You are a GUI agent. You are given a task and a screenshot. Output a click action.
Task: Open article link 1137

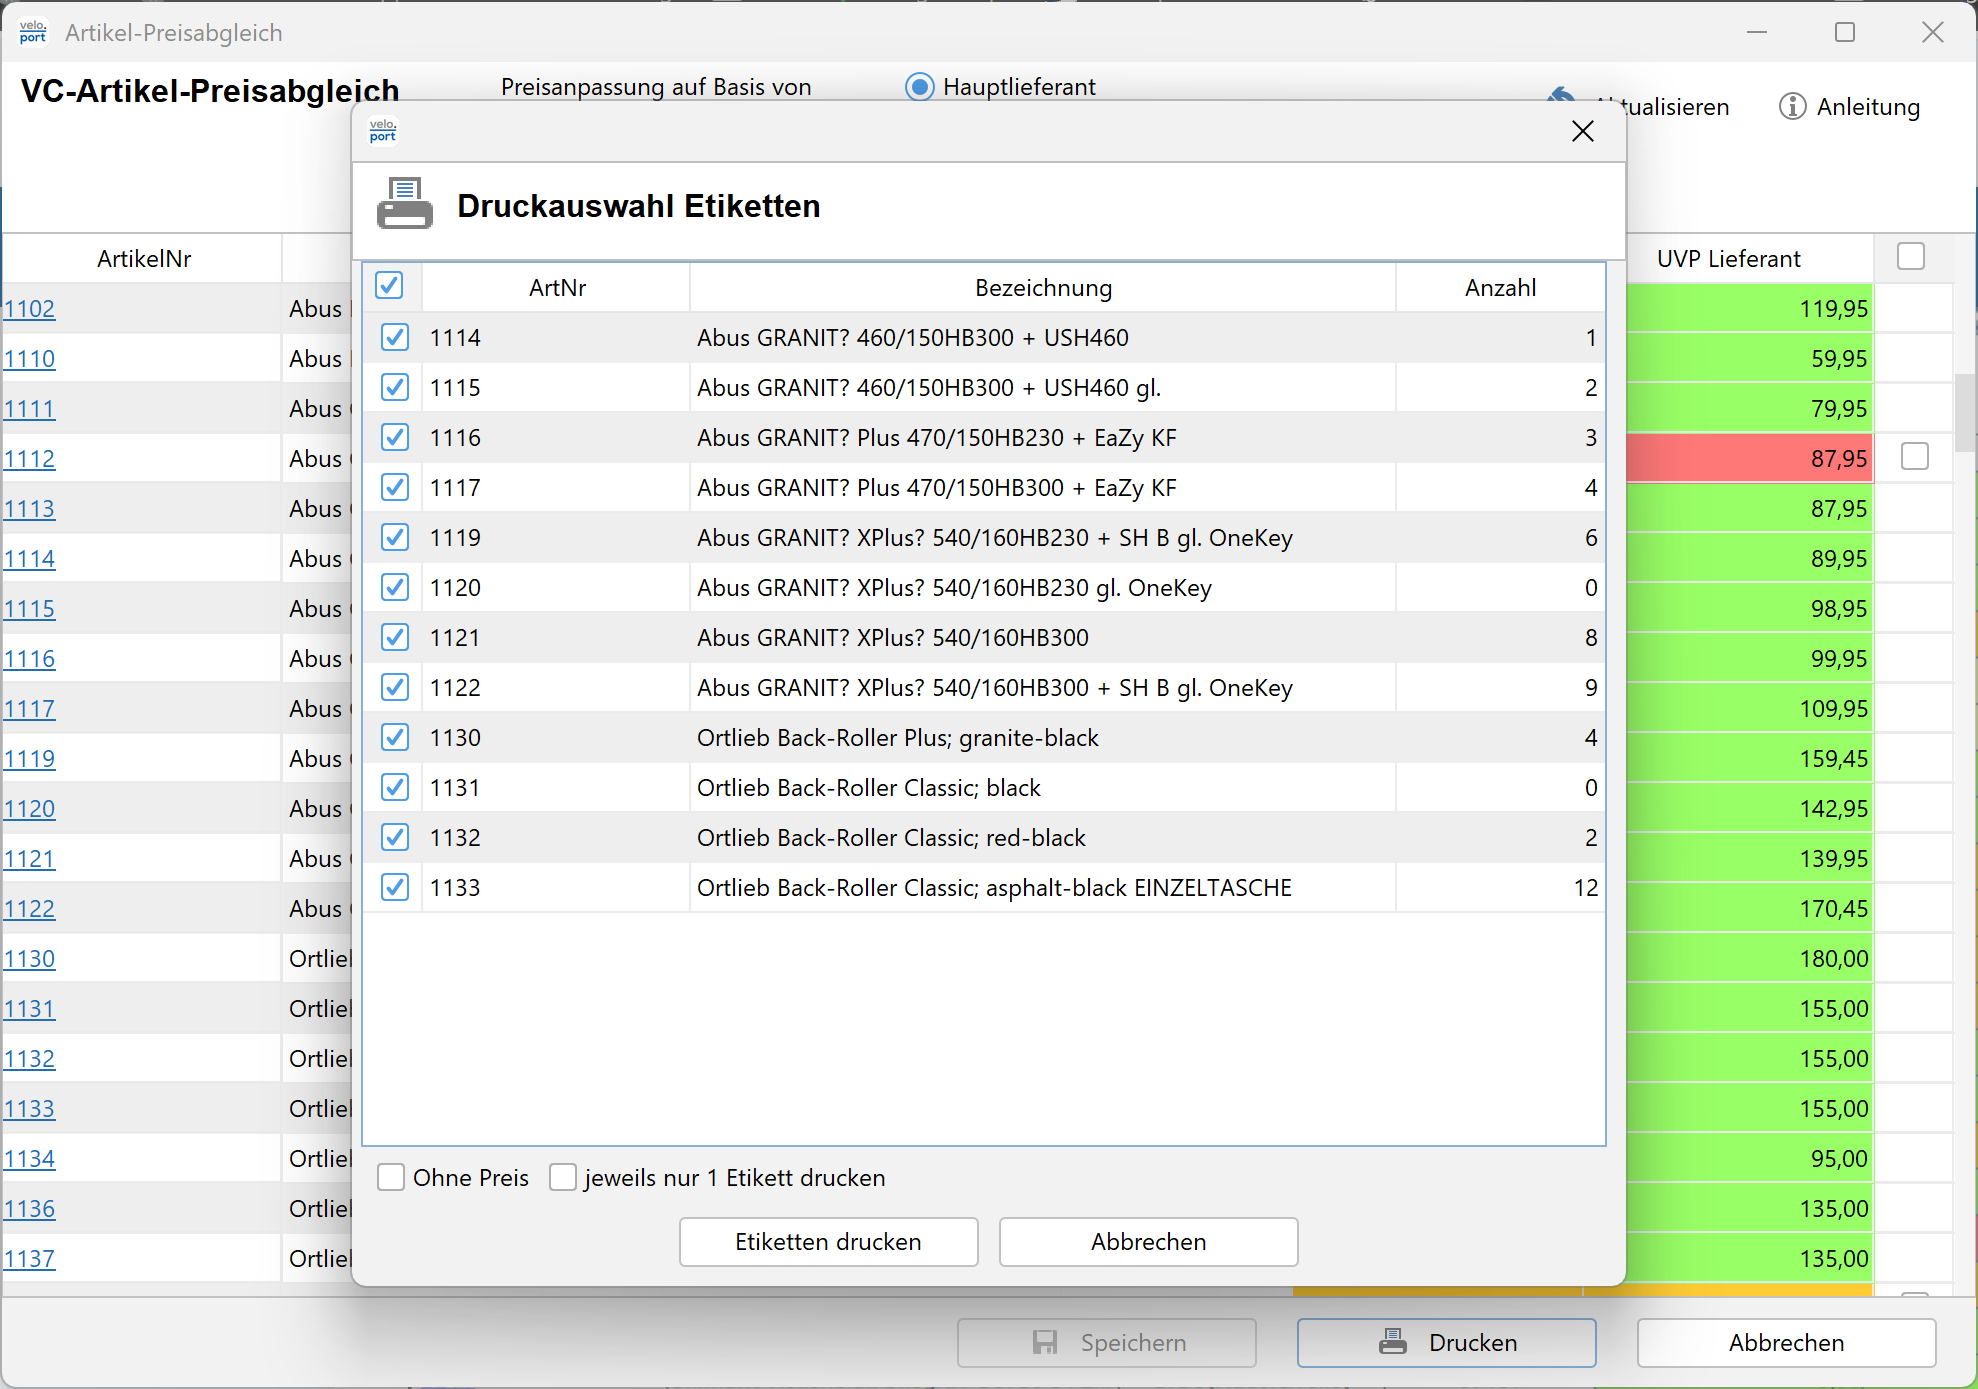coord(29,1259)
